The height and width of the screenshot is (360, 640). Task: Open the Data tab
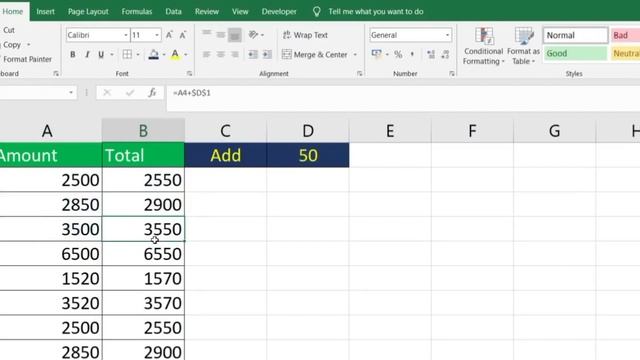173,11
